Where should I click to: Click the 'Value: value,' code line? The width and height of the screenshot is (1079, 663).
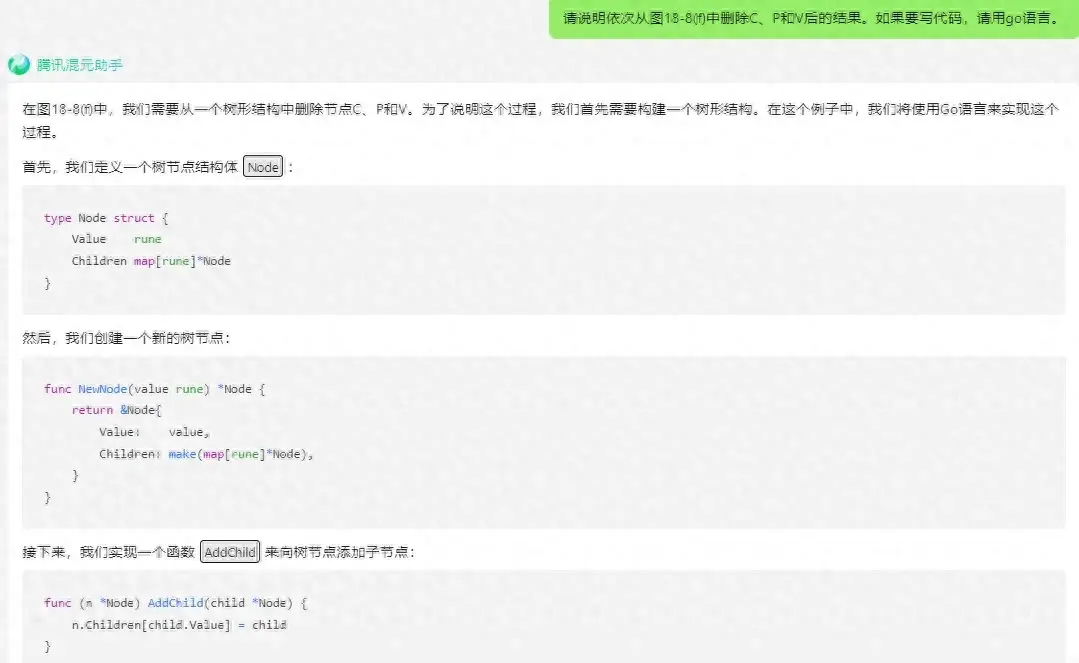point(154,432)
